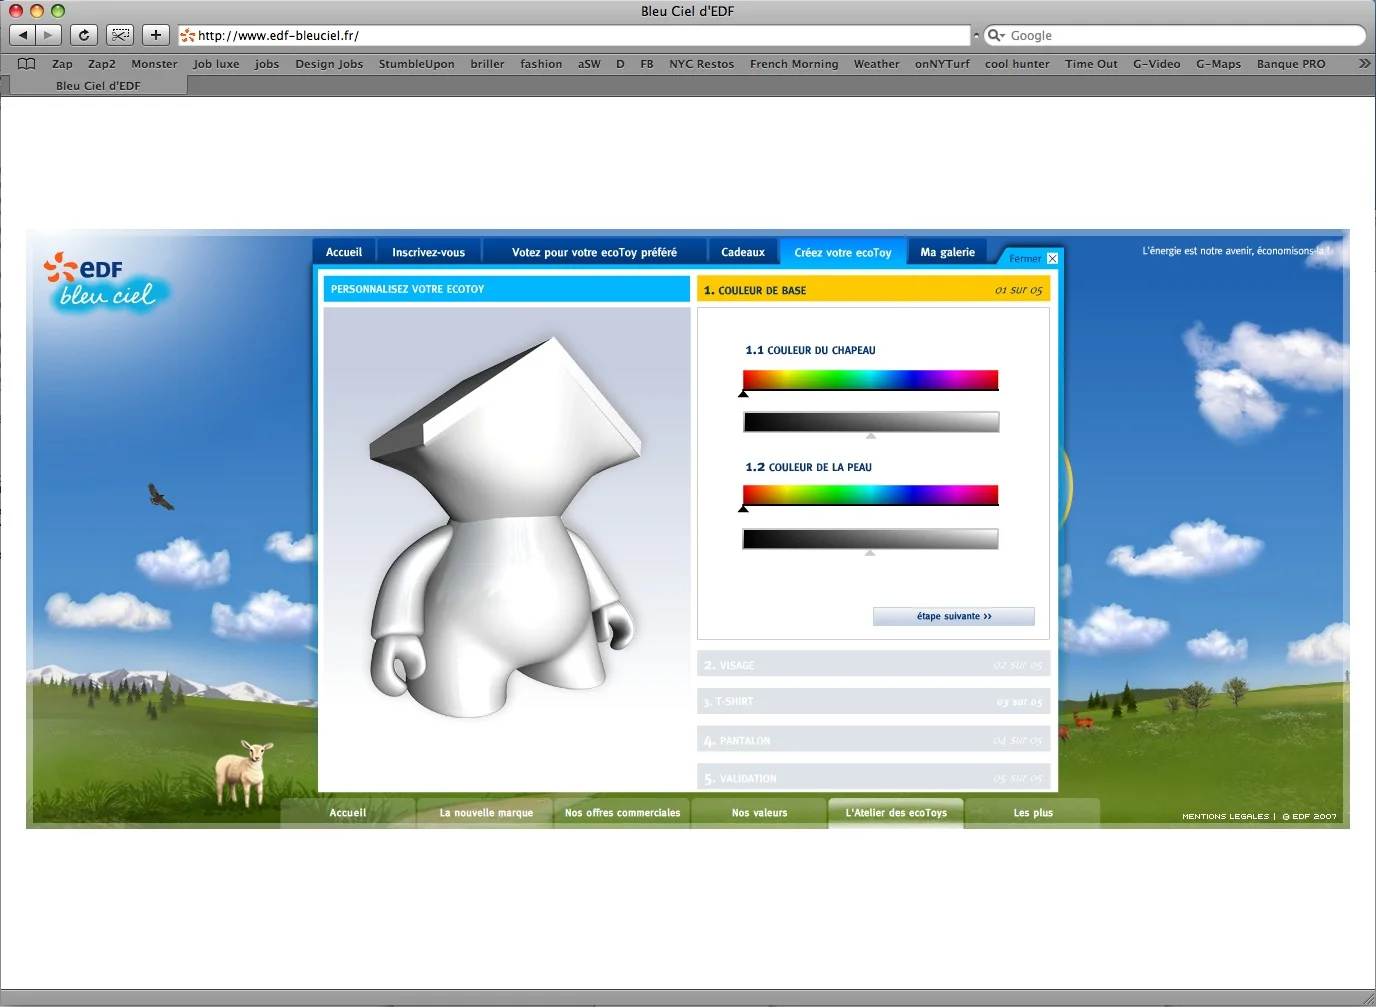Click the toolbar icon left of the plus button
This screenshot has height=1007, width=1376.
coord(120,35)
